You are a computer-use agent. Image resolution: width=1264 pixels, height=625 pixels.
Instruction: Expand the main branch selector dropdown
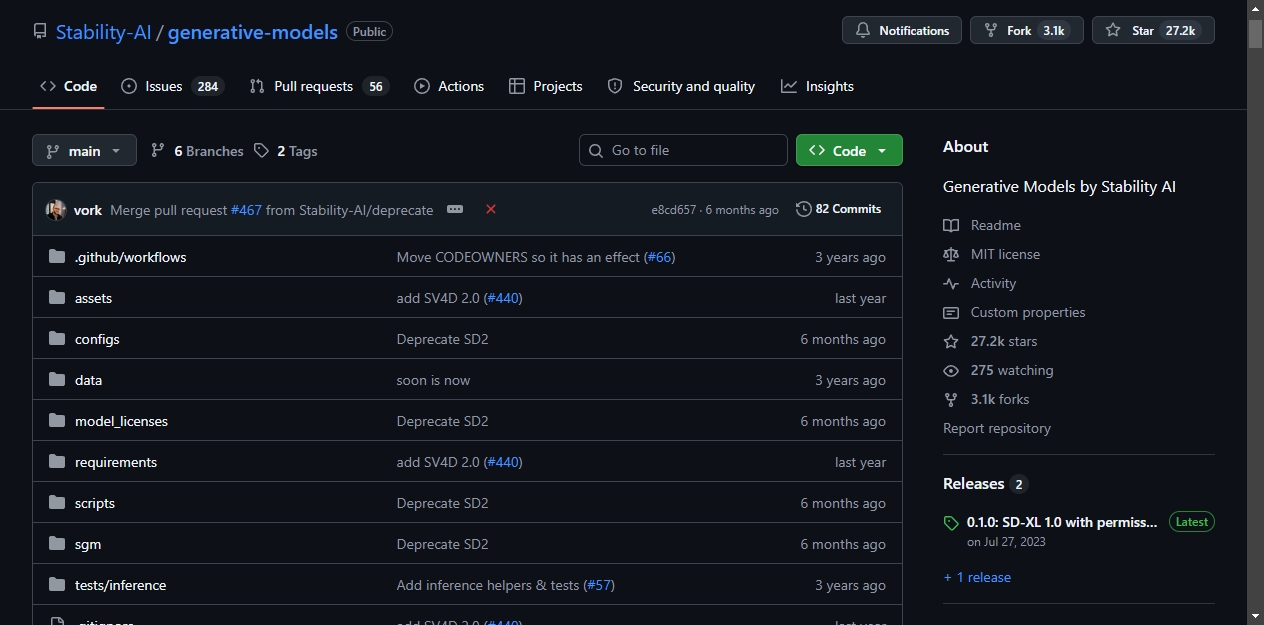pyautogui.click(x=84, y=151)
